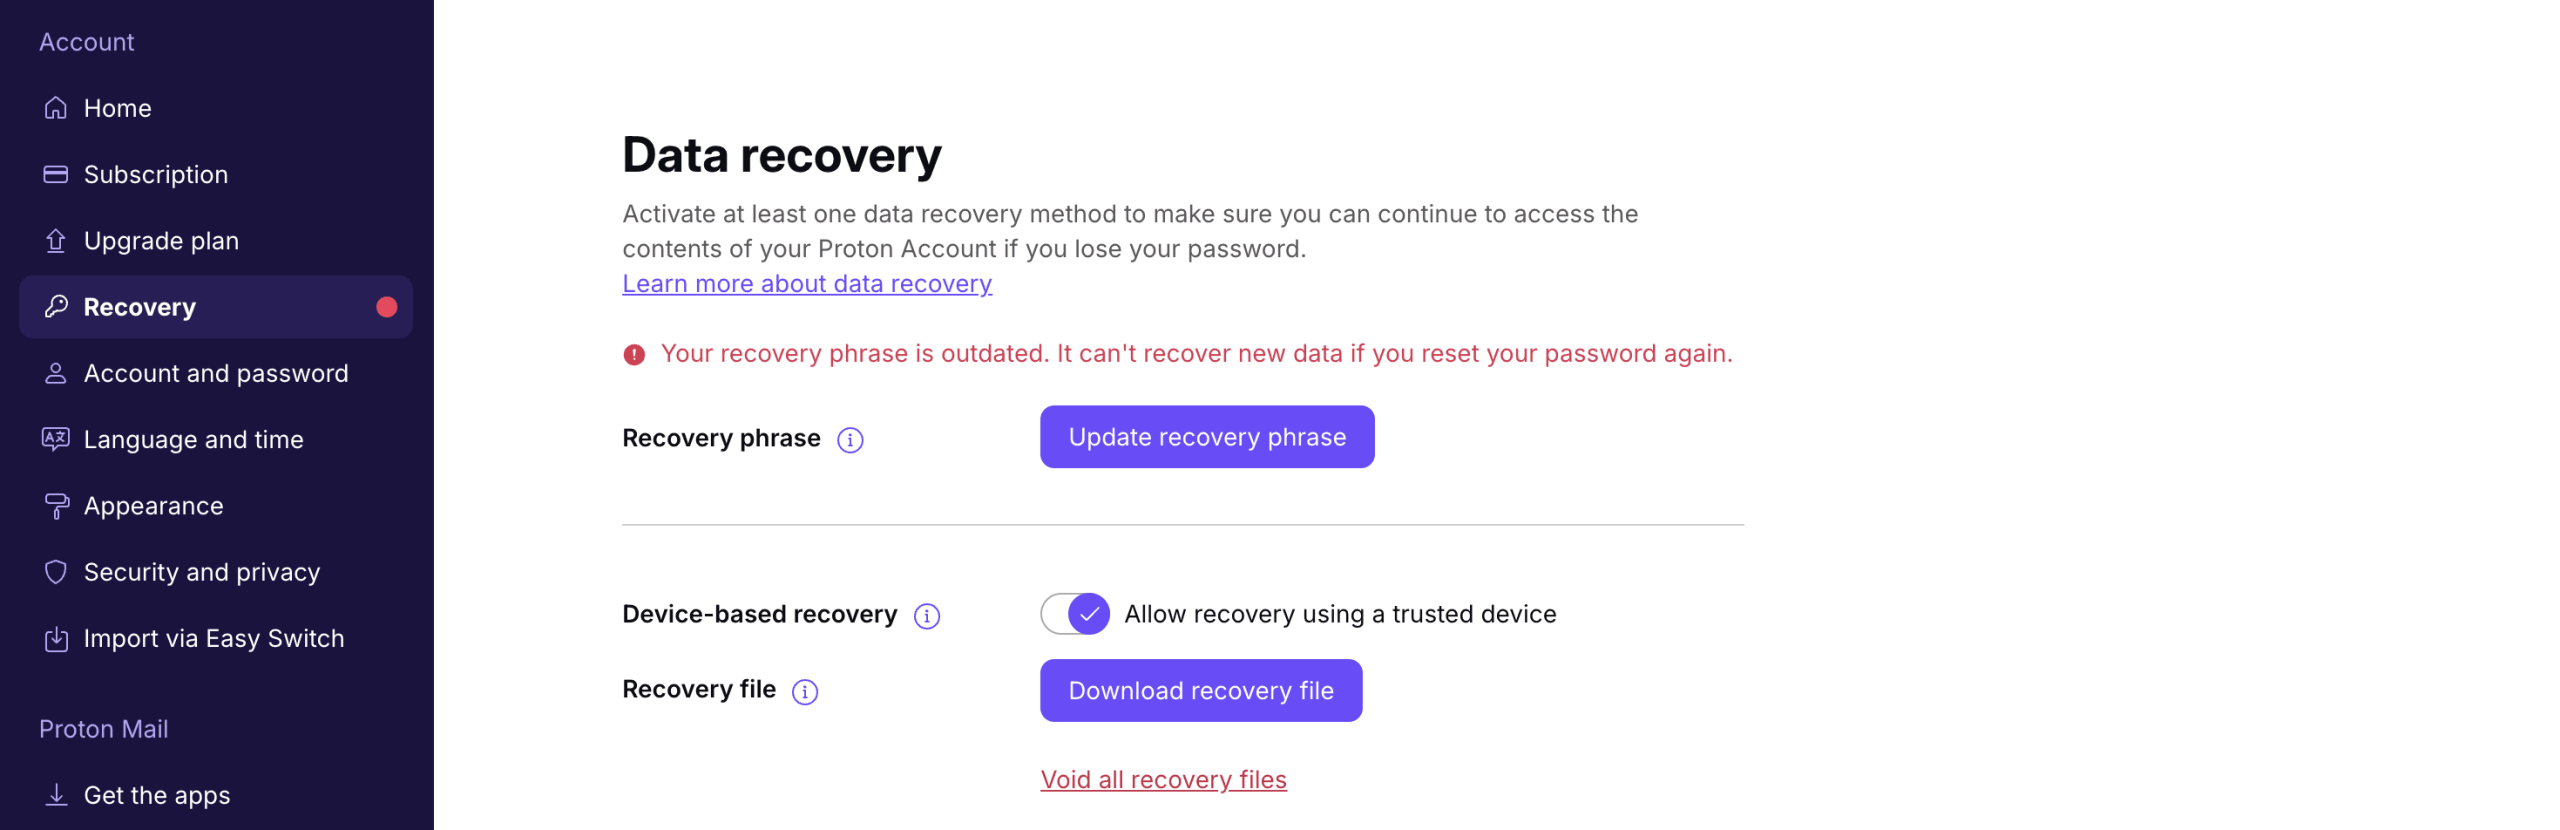The width and height of the screenshot is (2560, 830).
Task: Click the Subscription card icon
Action: [56, 175]
